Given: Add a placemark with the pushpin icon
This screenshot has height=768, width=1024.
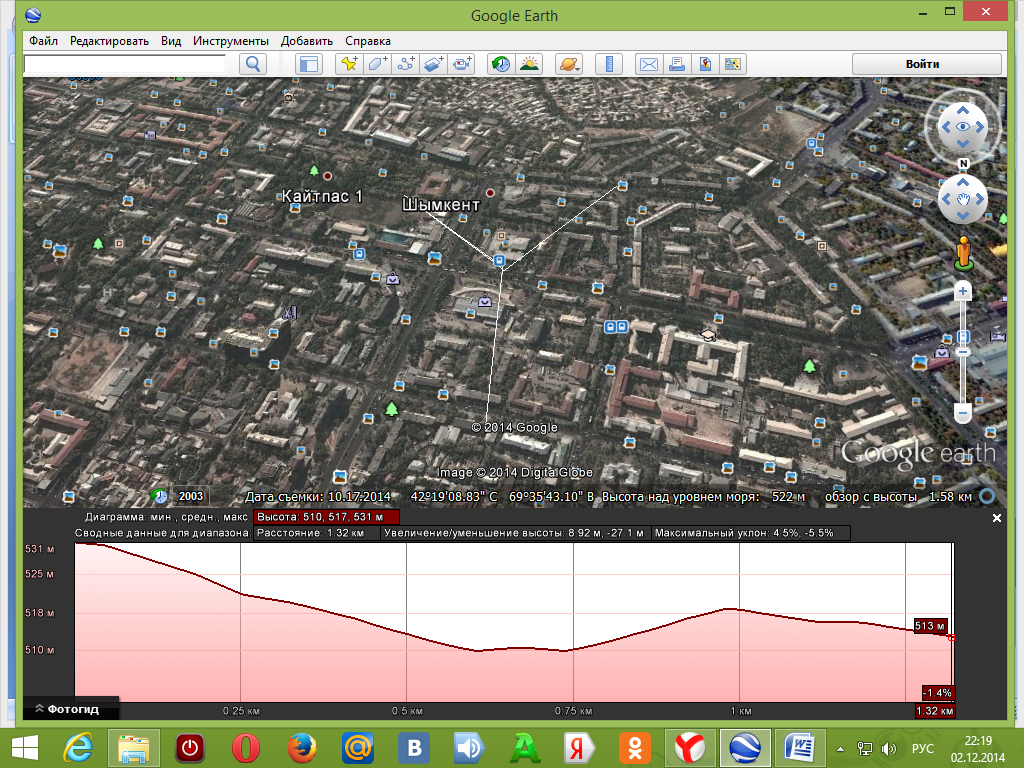Looking at the screenshot, I should pos(349,64).
